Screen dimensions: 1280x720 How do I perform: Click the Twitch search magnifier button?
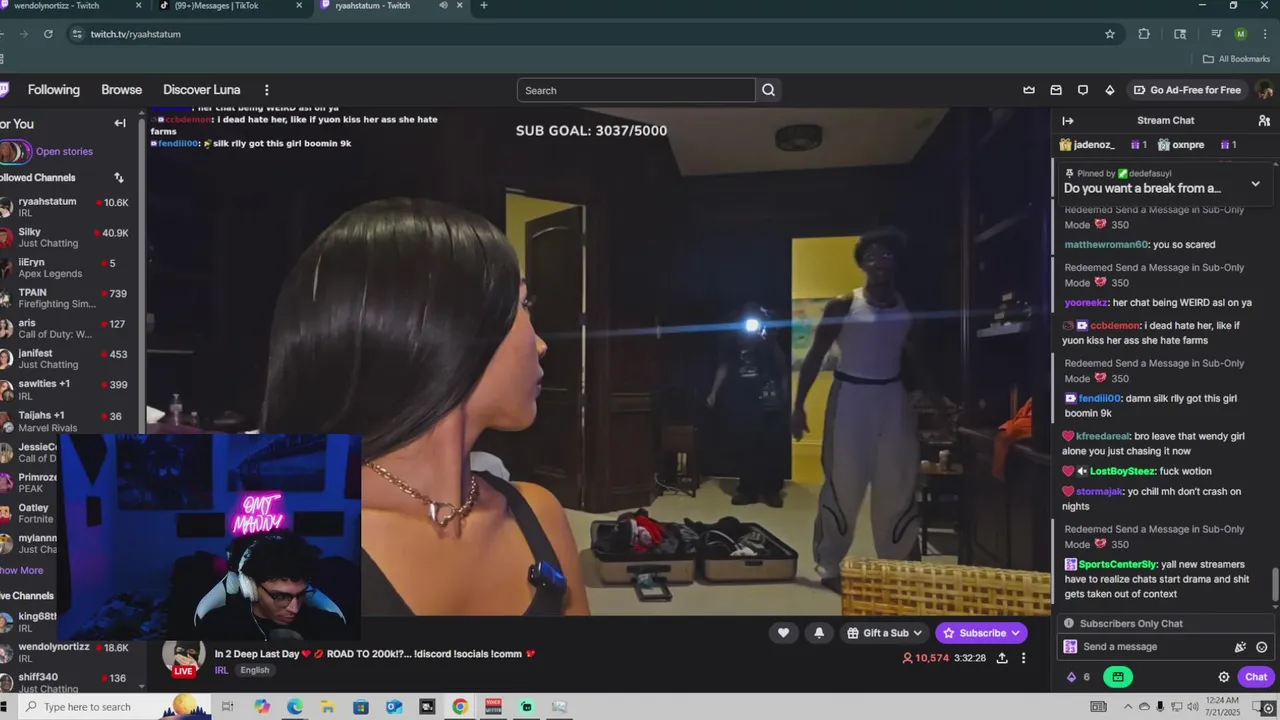pyautogui.click(x=768, y=90)
